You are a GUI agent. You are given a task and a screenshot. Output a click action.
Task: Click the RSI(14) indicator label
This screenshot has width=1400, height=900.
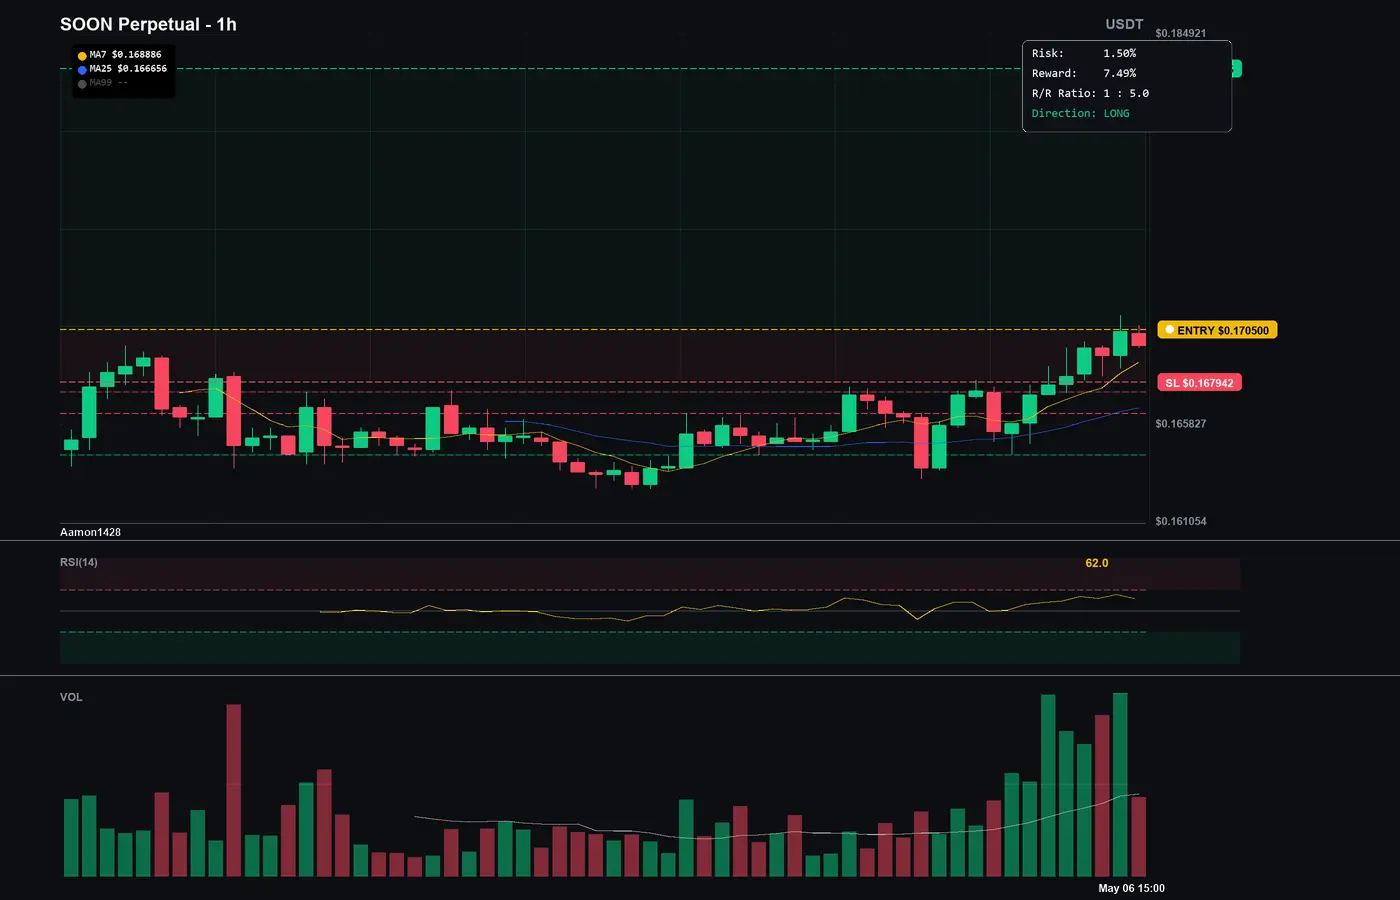(79, 562)
